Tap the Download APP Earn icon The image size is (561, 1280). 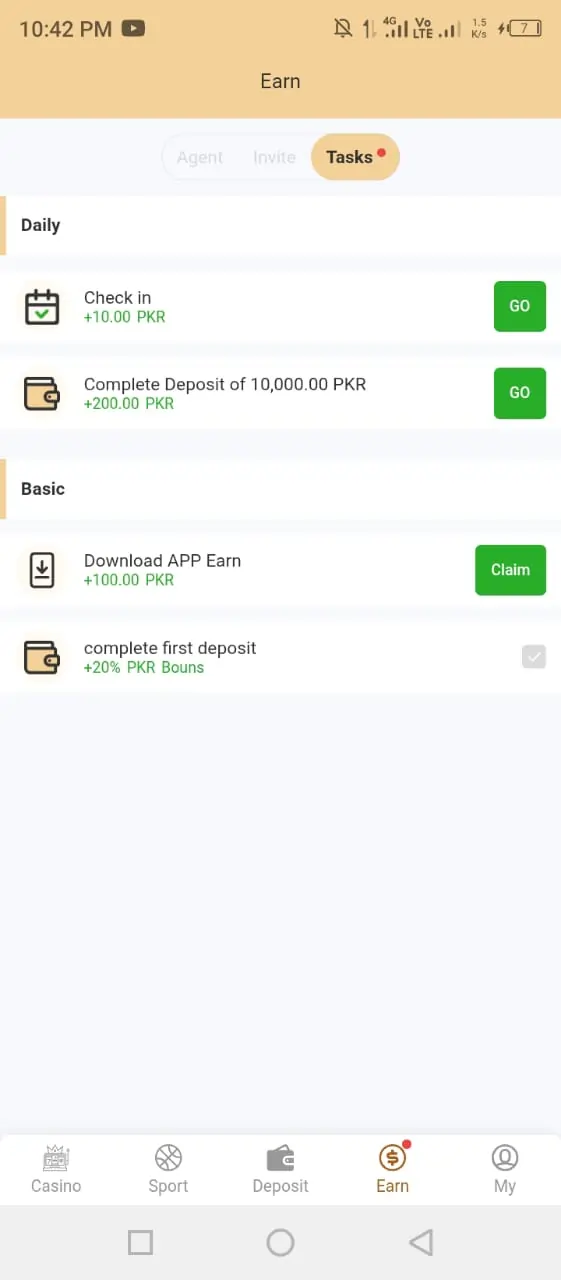(x=42, y=570)
